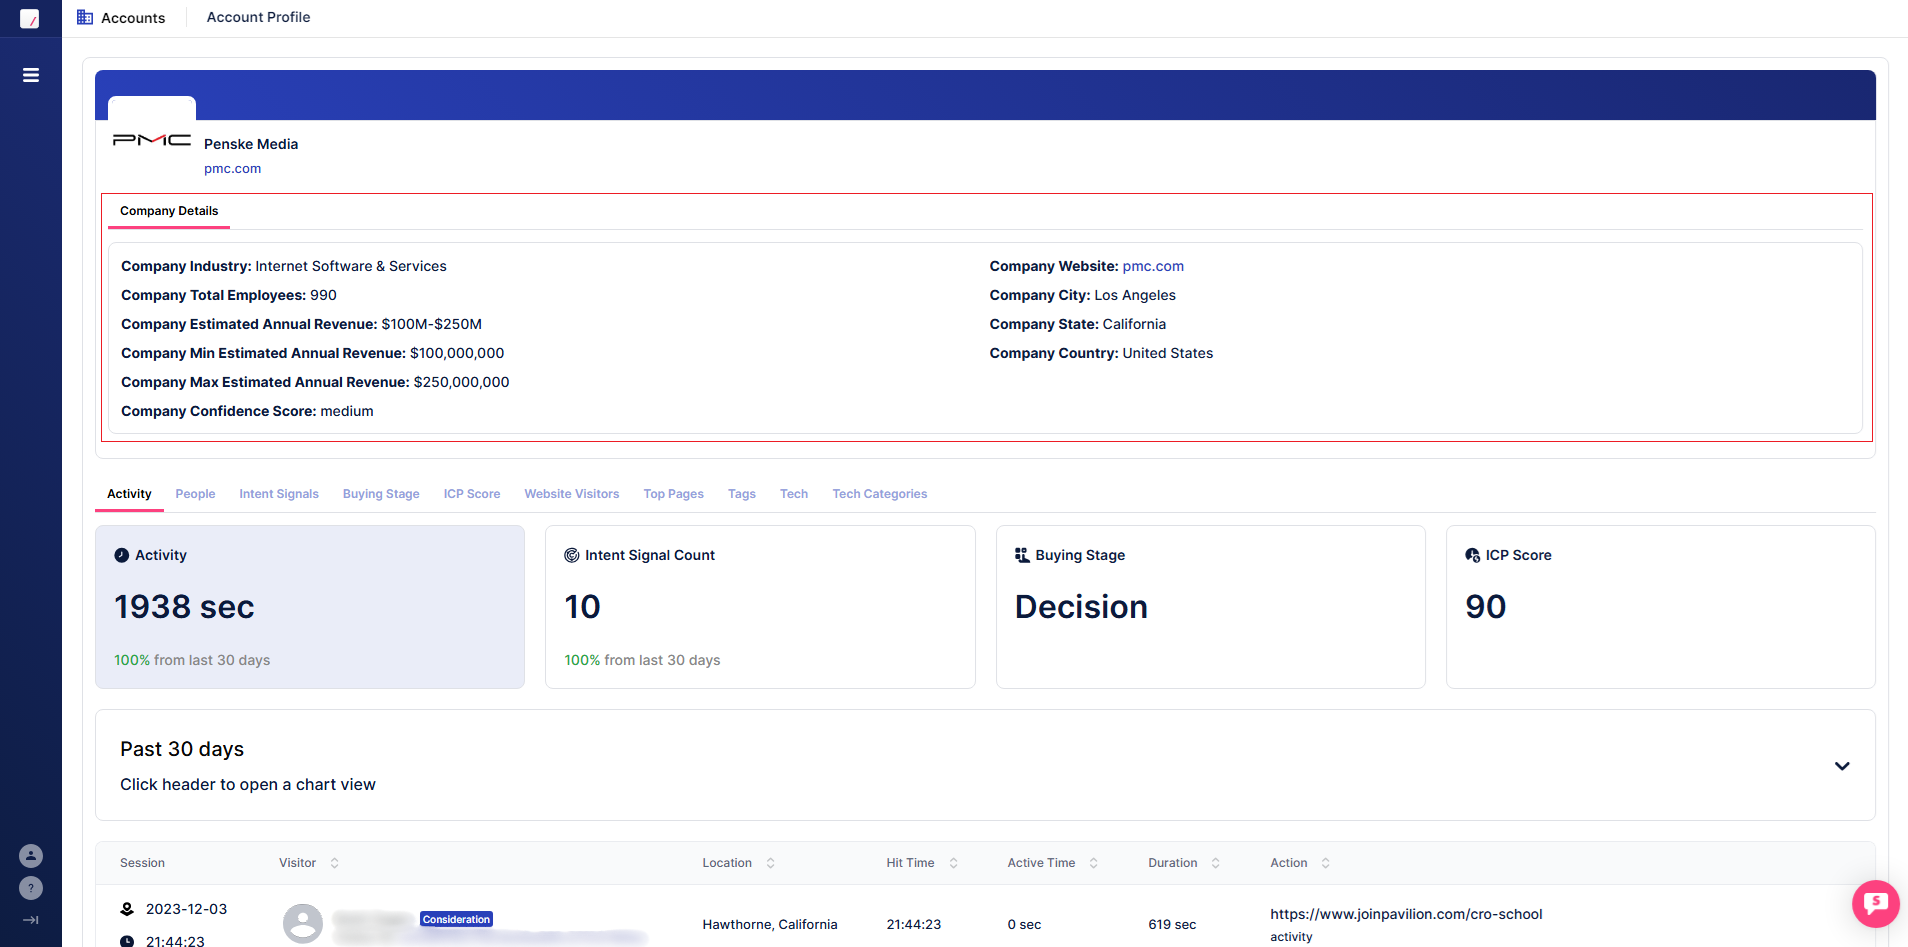The width and height of the screenshot is (1908, 947).
Task: Sort the table by Visitor column
Action: [x=334, y=863]
